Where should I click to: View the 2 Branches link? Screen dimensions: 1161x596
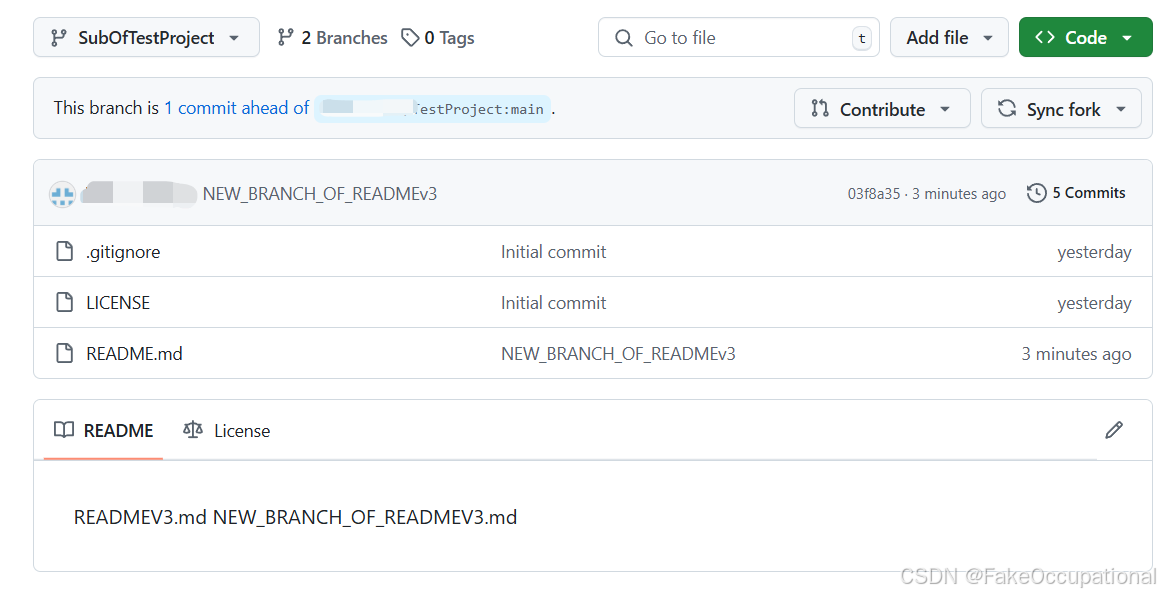coord(332,38)
